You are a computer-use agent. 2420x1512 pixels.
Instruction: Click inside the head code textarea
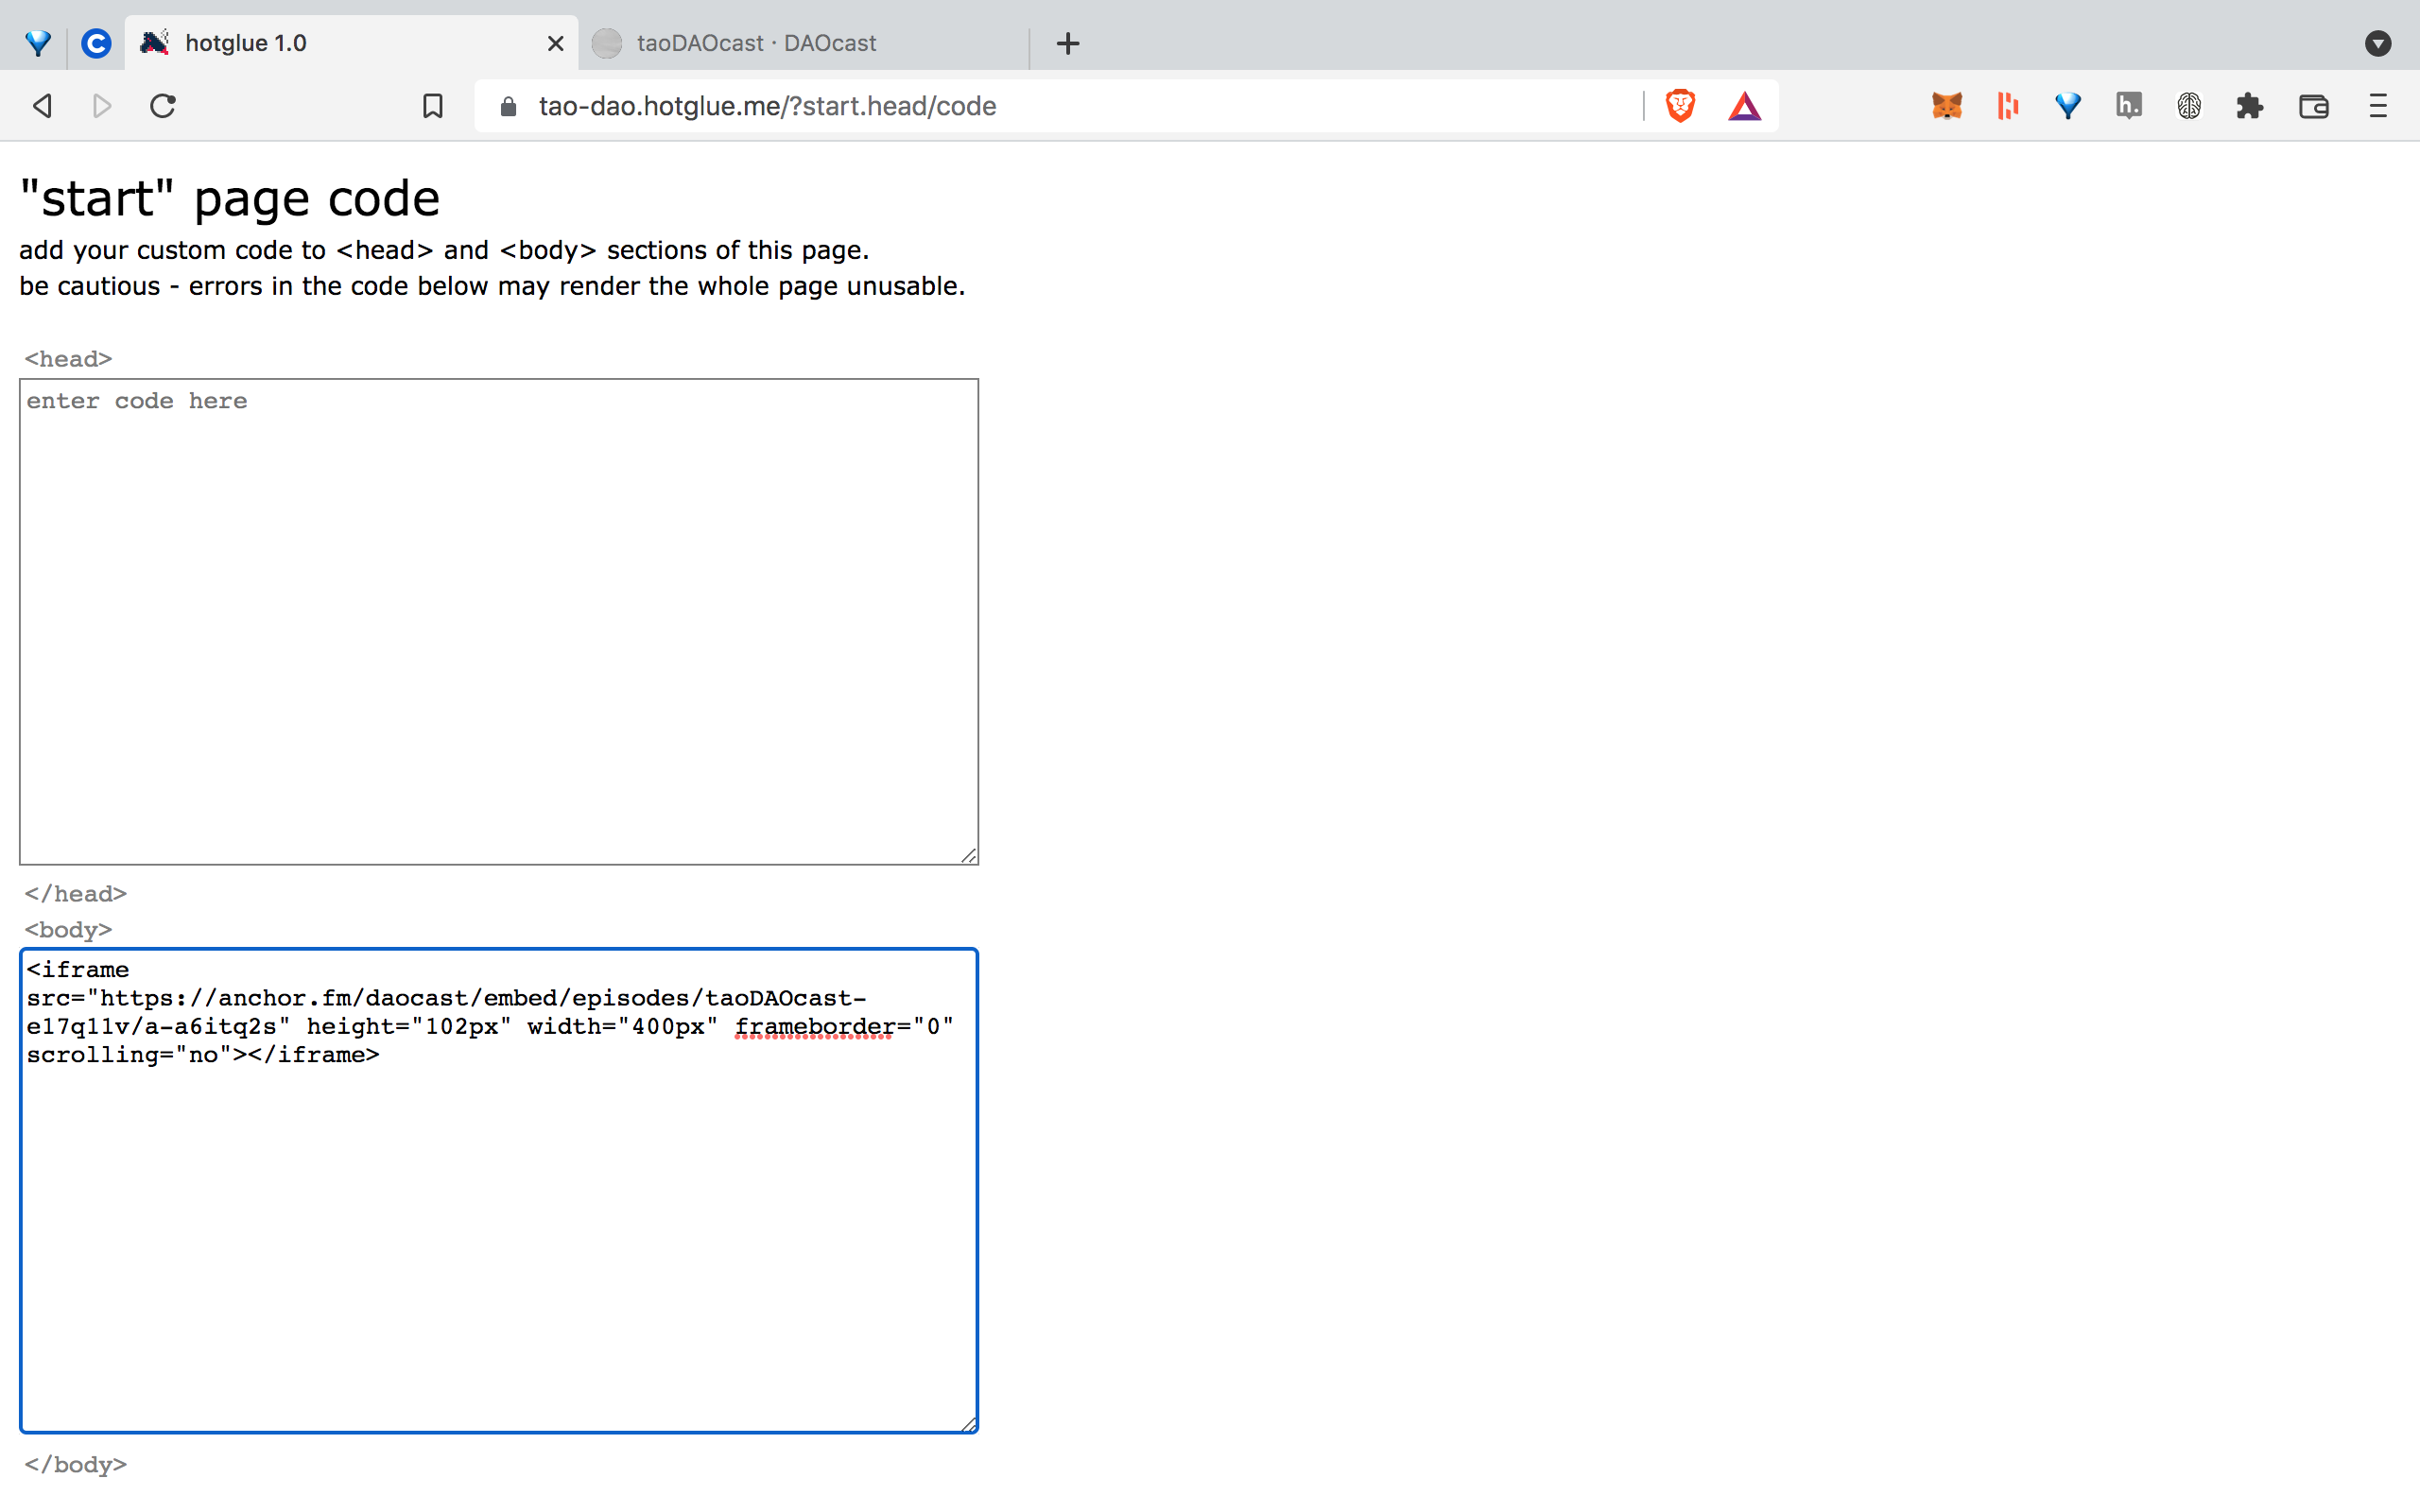click(498, 620)
